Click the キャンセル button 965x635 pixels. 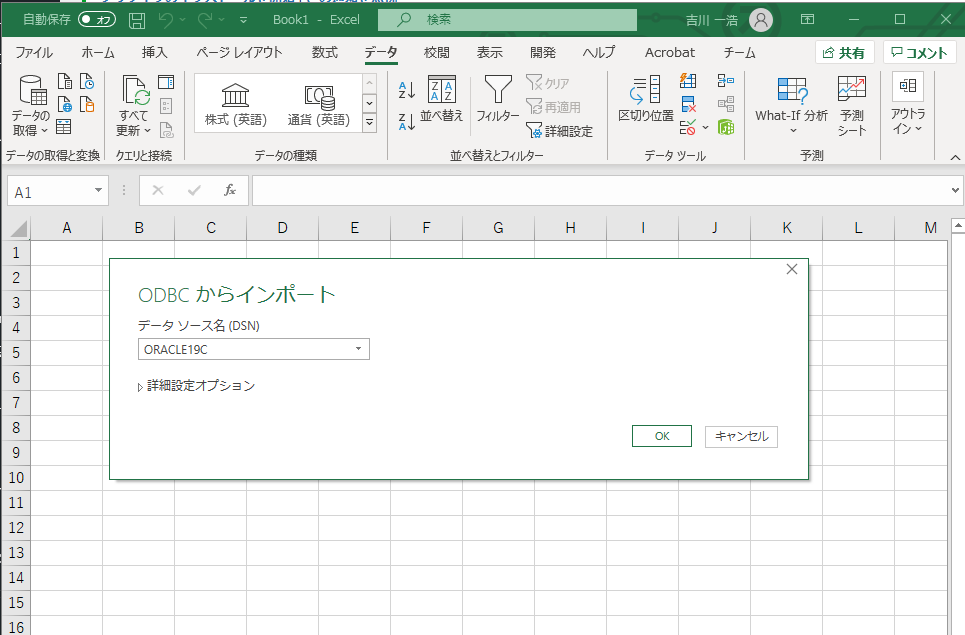(741, 436)
